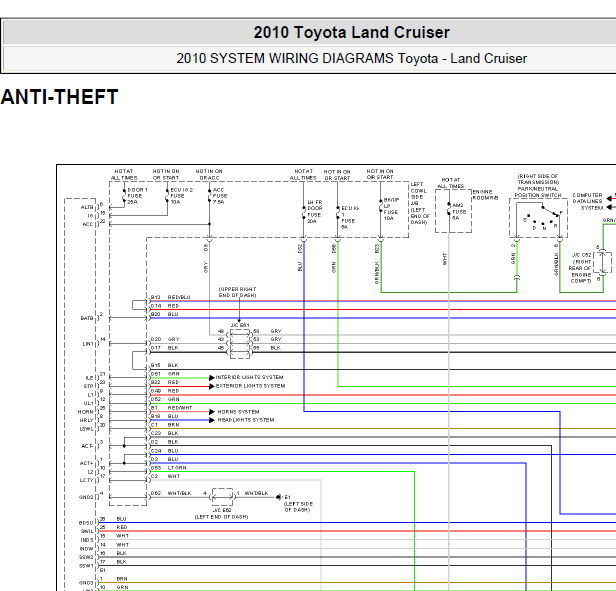Click the 'HEADLIGHTS SYSTEM' reference label

(246, 420)
